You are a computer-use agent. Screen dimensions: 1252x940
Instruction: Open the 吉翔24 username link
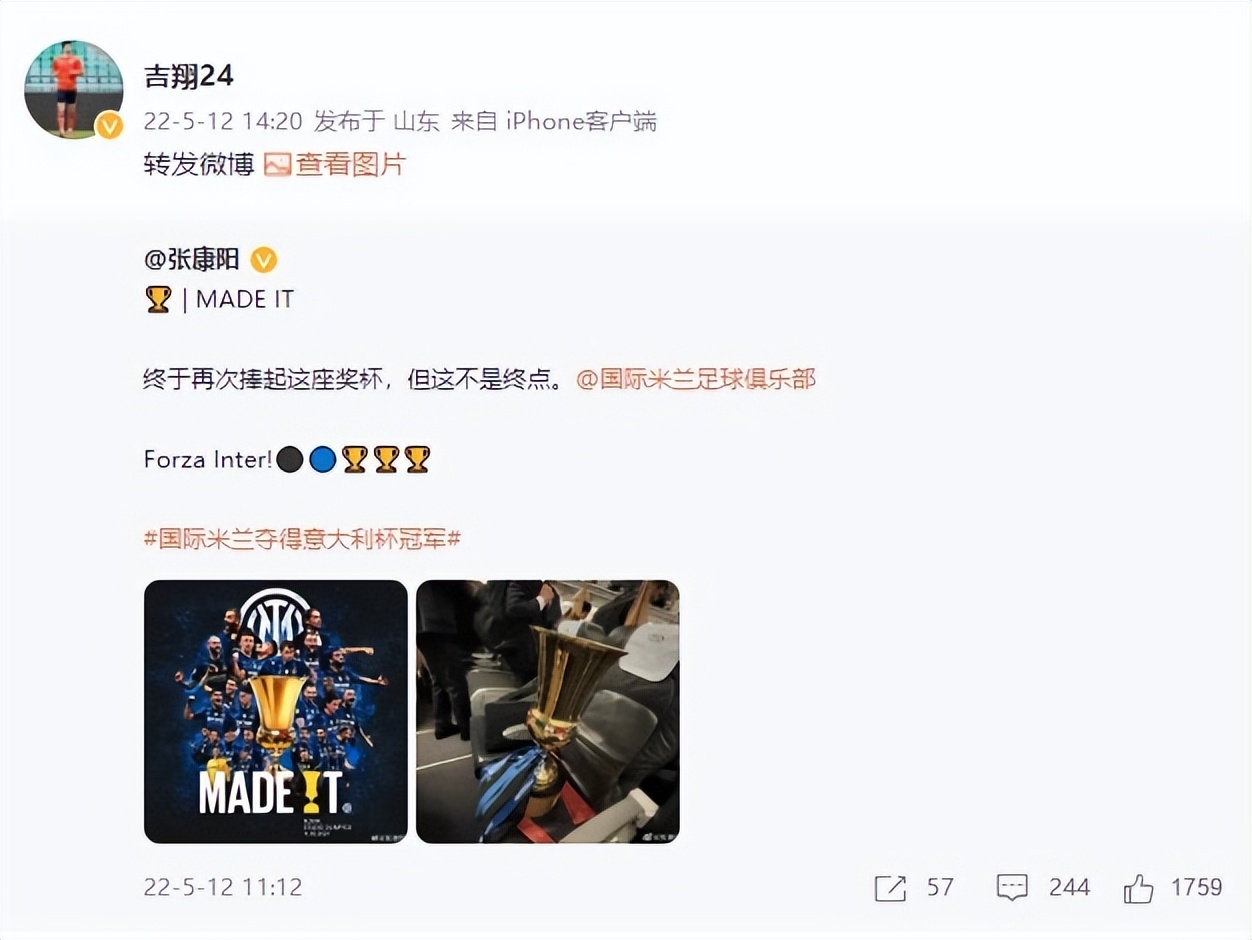188,76
